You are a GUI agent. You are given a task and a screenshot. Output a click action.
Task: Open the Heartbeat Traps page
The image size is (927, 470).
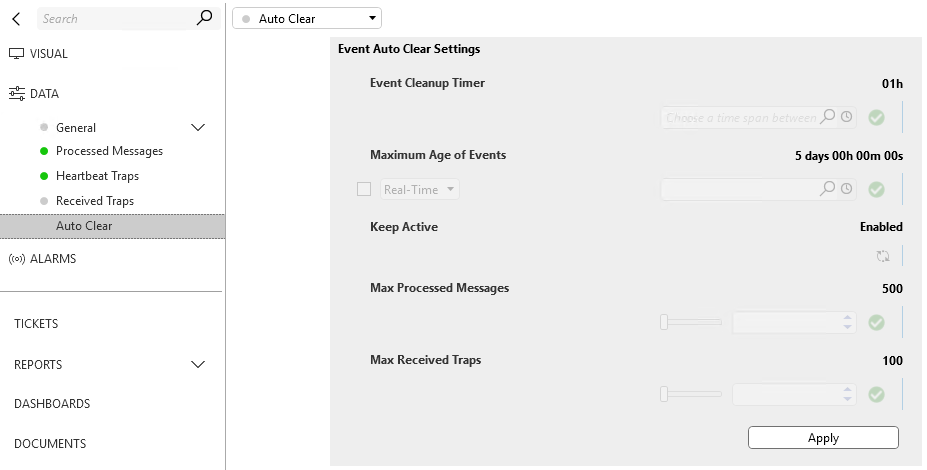(x=98, y=176)
